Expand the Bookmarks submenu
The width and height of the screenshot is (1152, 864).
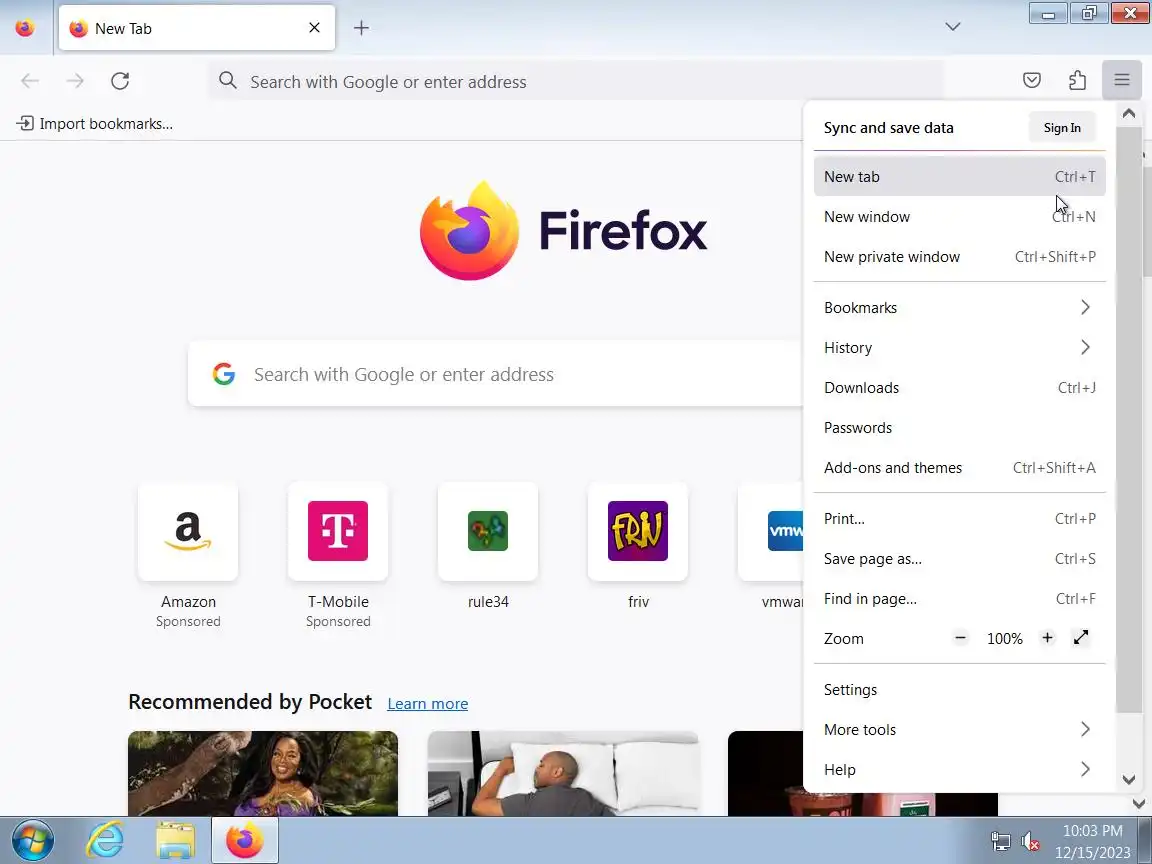tap(960, 307)
